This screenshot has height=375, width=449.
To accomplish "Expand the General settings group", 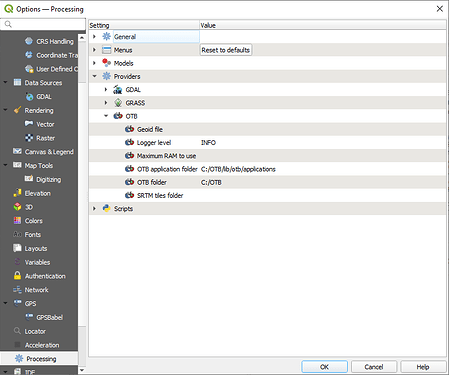I will [x=94, y=37].
